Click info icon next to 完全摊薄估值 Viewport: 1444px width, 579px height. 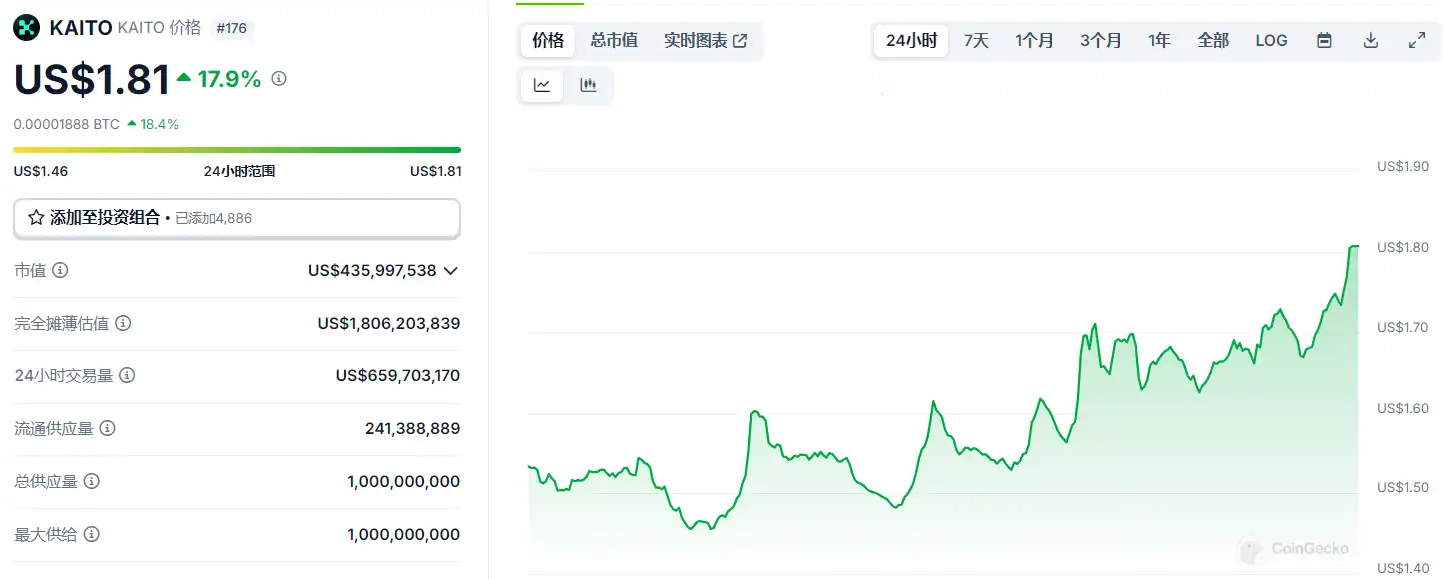point(123,323)
